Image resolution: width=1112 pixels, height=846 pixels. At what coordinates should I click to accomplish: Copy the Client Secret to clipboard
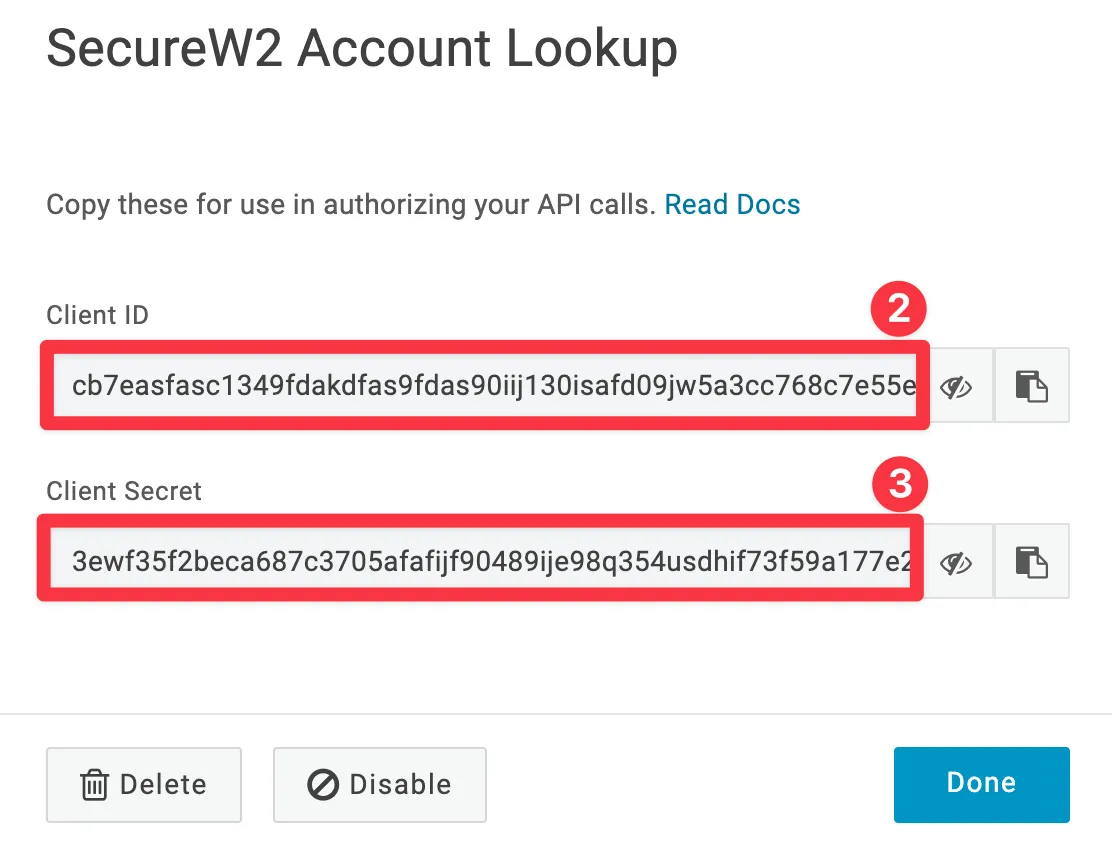(1032, 562)
